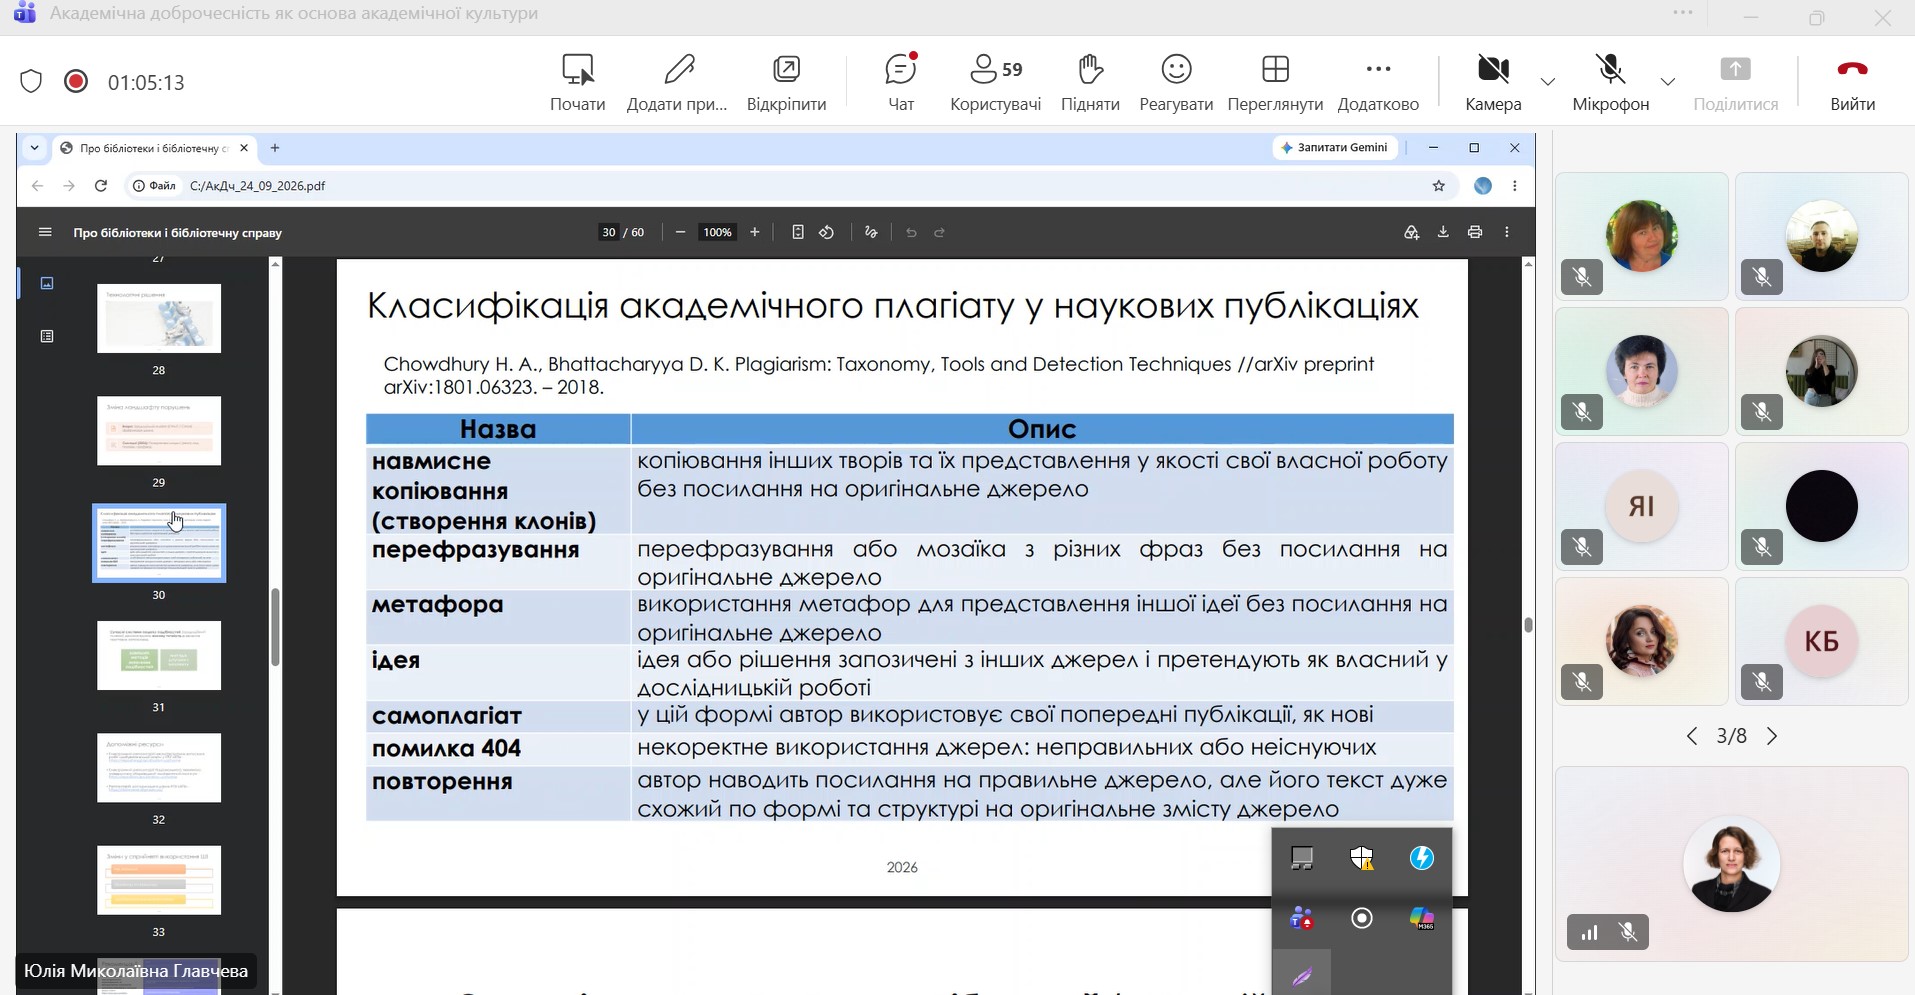Screen dimensions: 1915x995
Task: Open Додатково more options menu
Action: 1378,81
